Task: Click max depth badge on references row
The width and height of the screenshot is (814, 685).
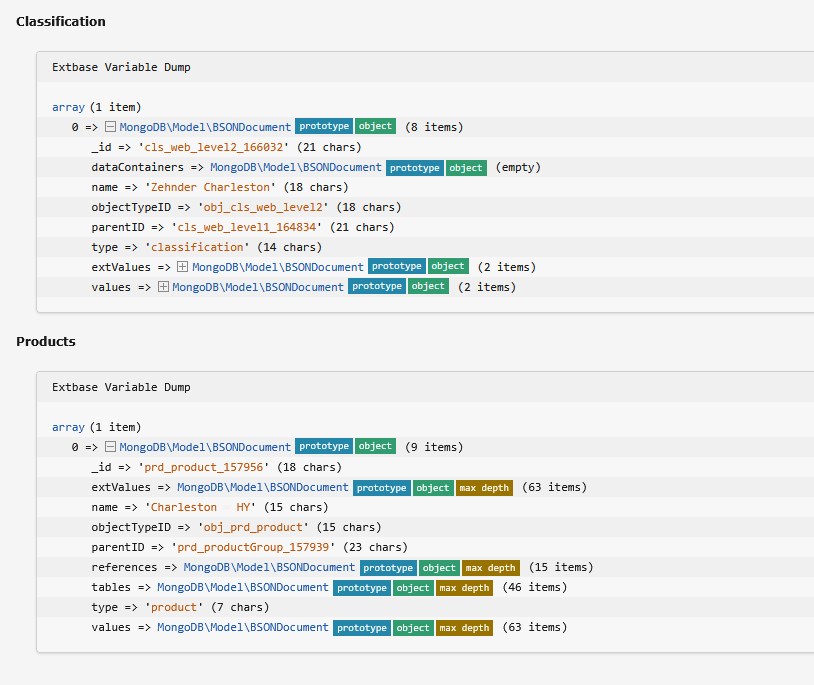Action: pyautogui.click(x=490, y=568)
